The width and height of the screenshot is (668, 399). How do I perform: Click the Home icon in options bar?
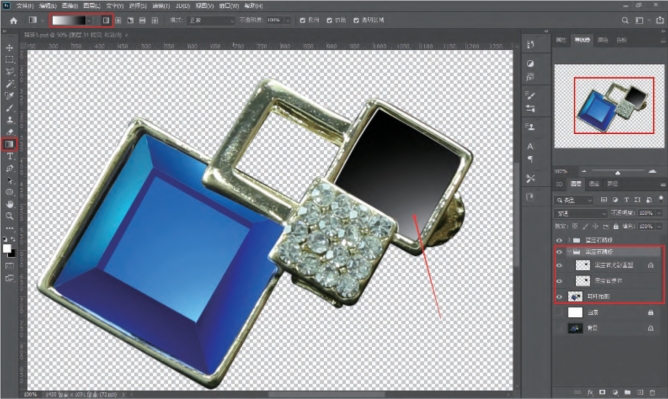[14, 20]
